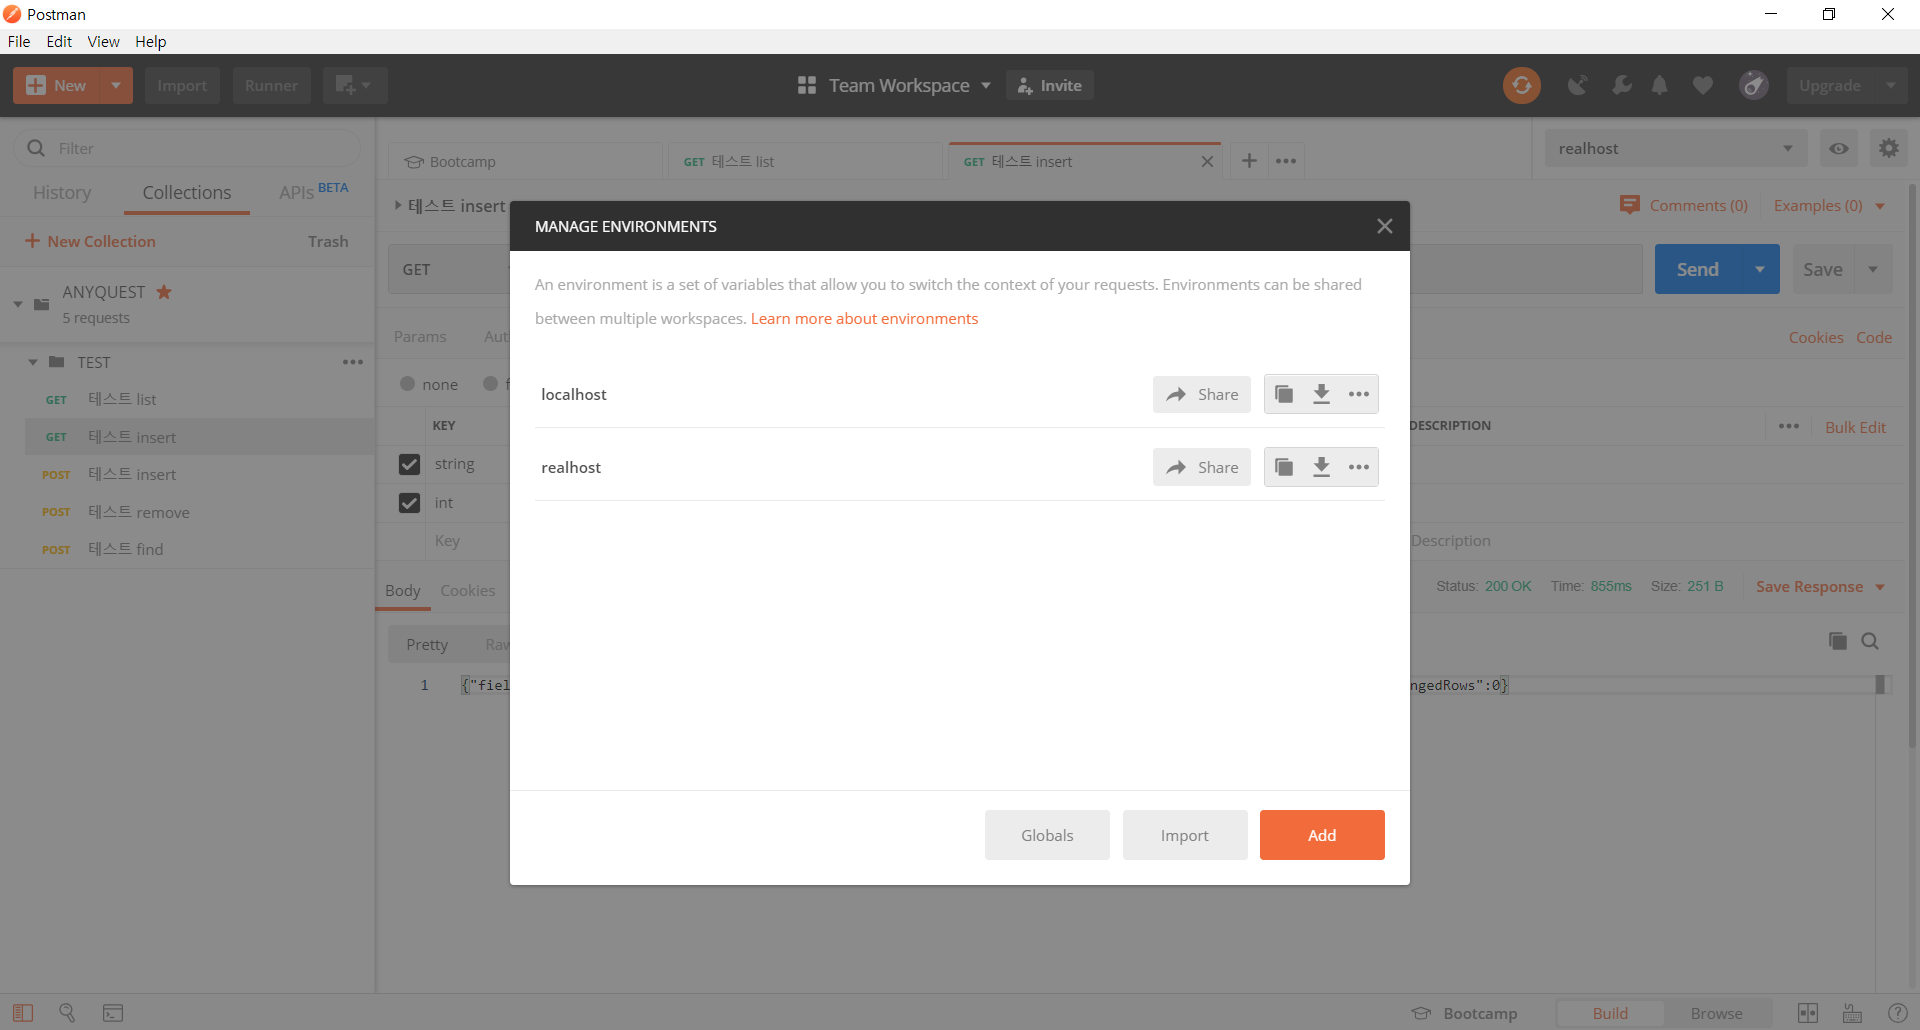Viewport: 1920px width, 1030px height.
Task: Open keyboard shortcuts icon in status bar
Action: coord(1852,1013)
